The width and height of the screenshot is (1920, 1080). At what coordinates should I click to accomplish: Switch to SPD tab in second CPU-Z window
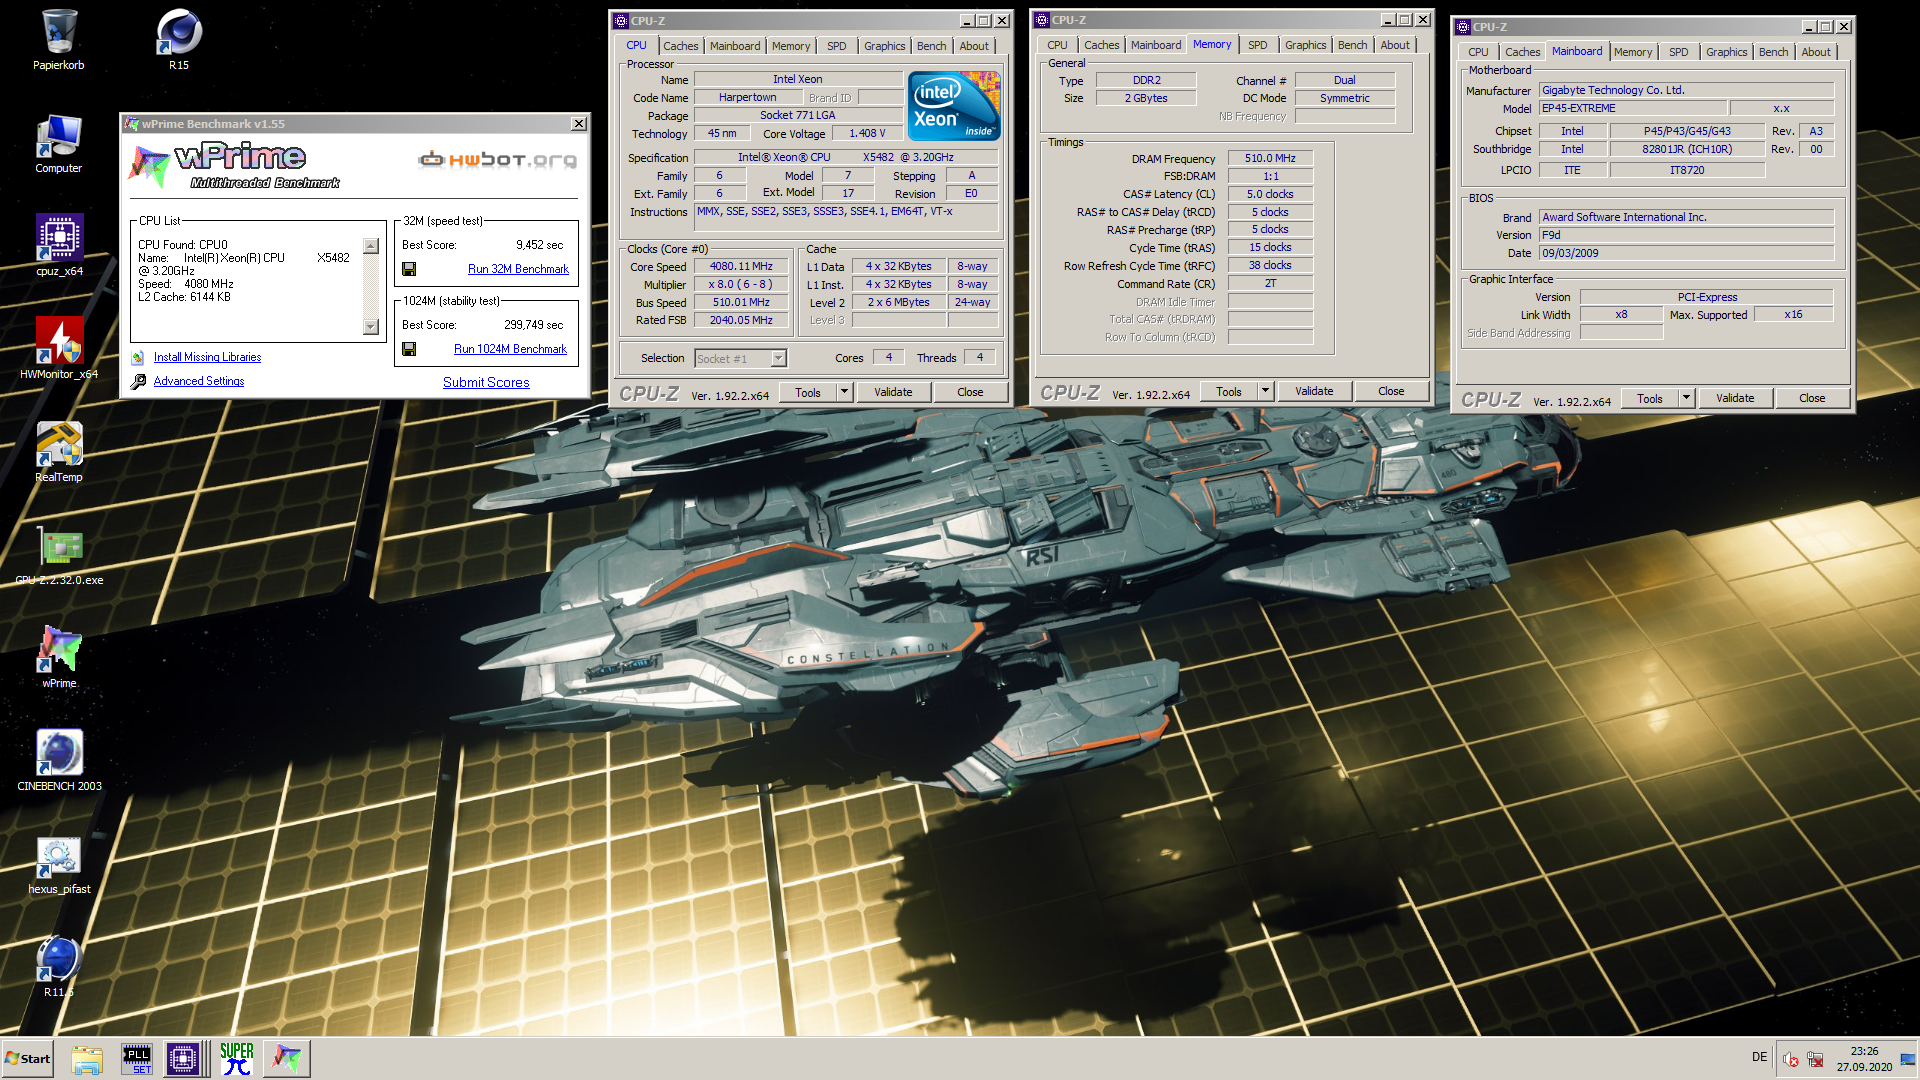pyautogui.click(x=1258, y=45)
